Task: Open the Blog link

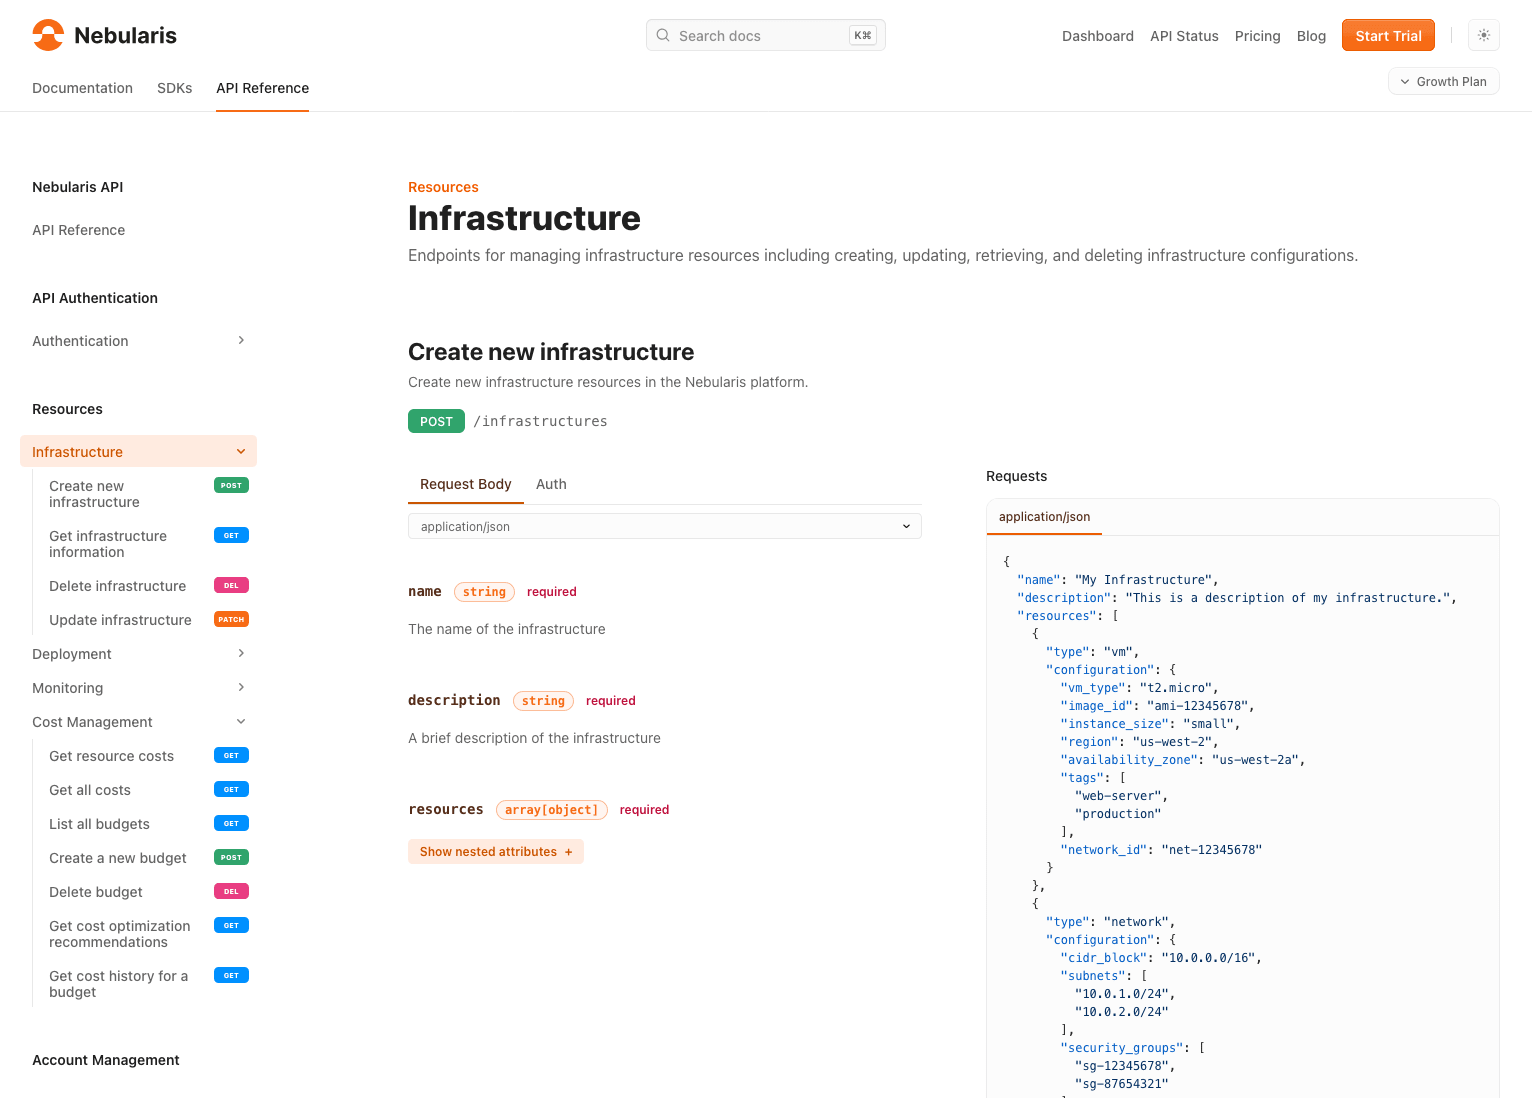Action: pyautogui.click(x=1311, y=36)
